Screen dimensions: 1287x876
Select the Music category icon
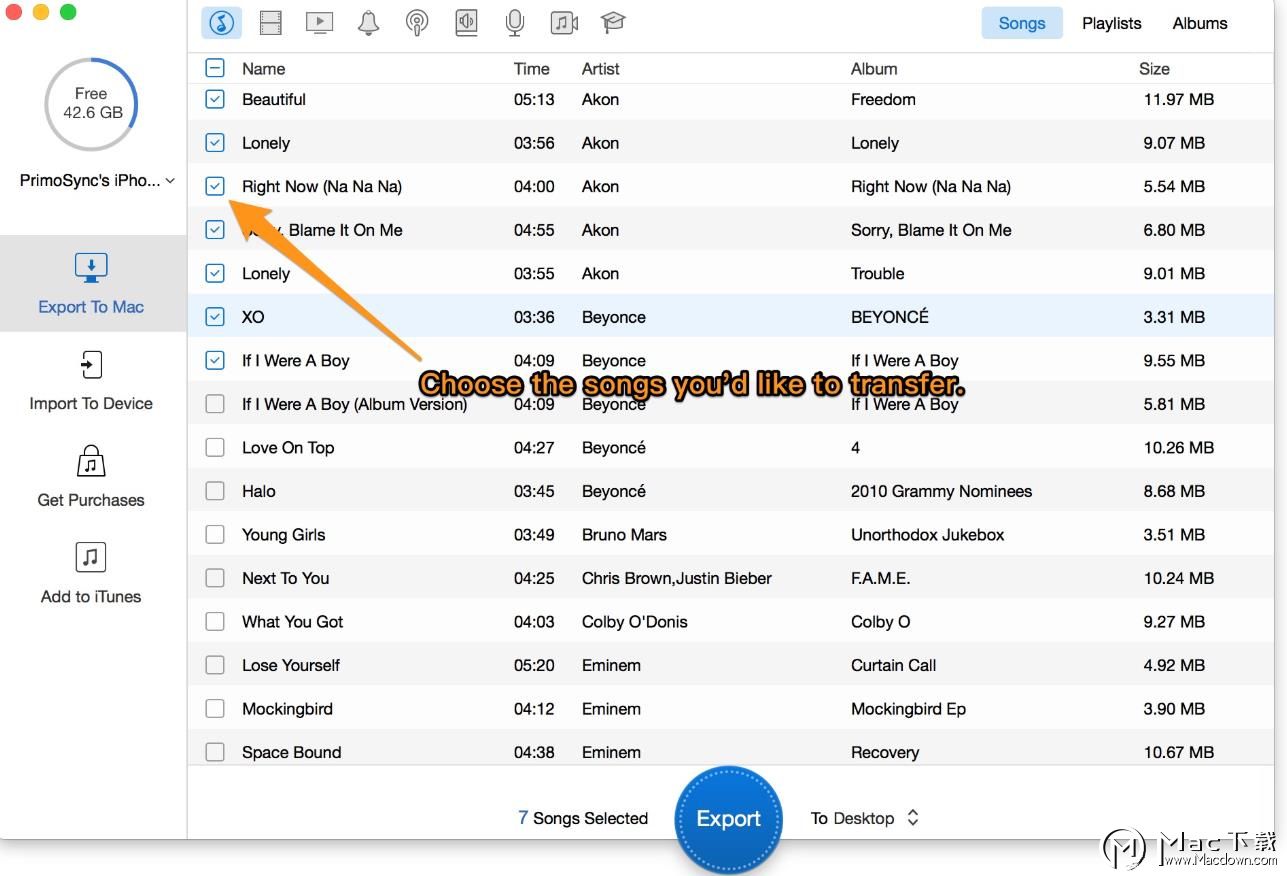221,22
